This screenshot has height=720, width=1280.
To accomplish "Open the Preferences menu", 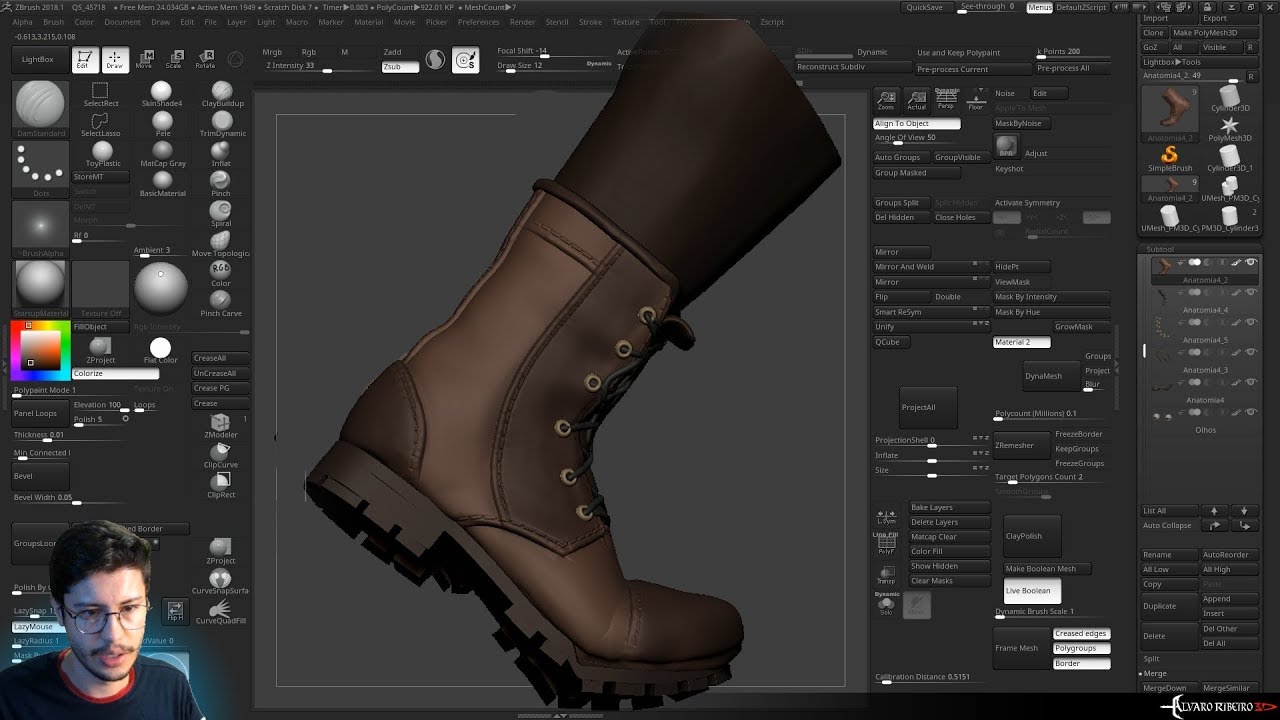I will 479,22.
